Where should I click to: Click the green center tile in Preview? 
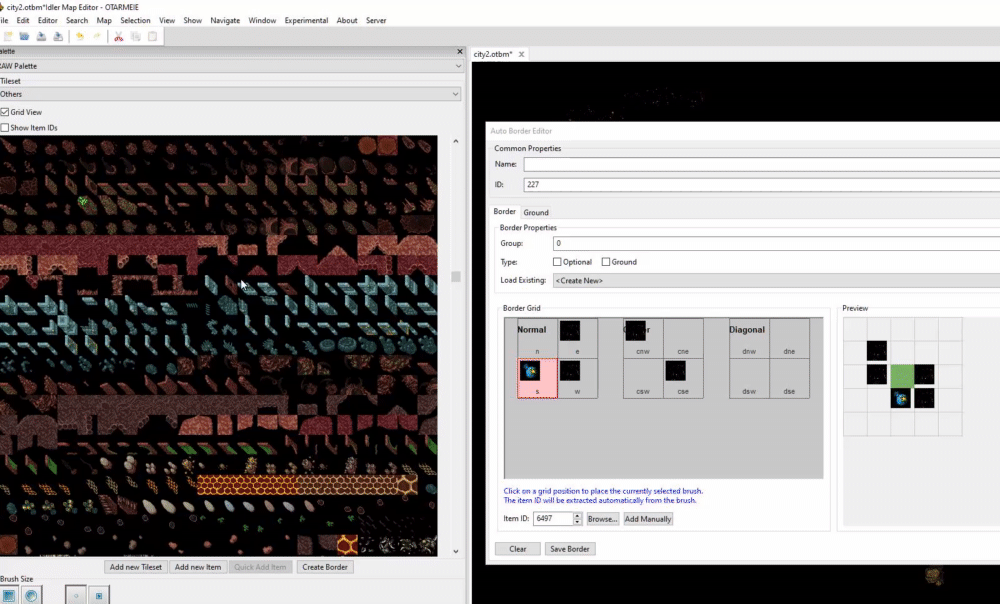click(x=902, y=375)
